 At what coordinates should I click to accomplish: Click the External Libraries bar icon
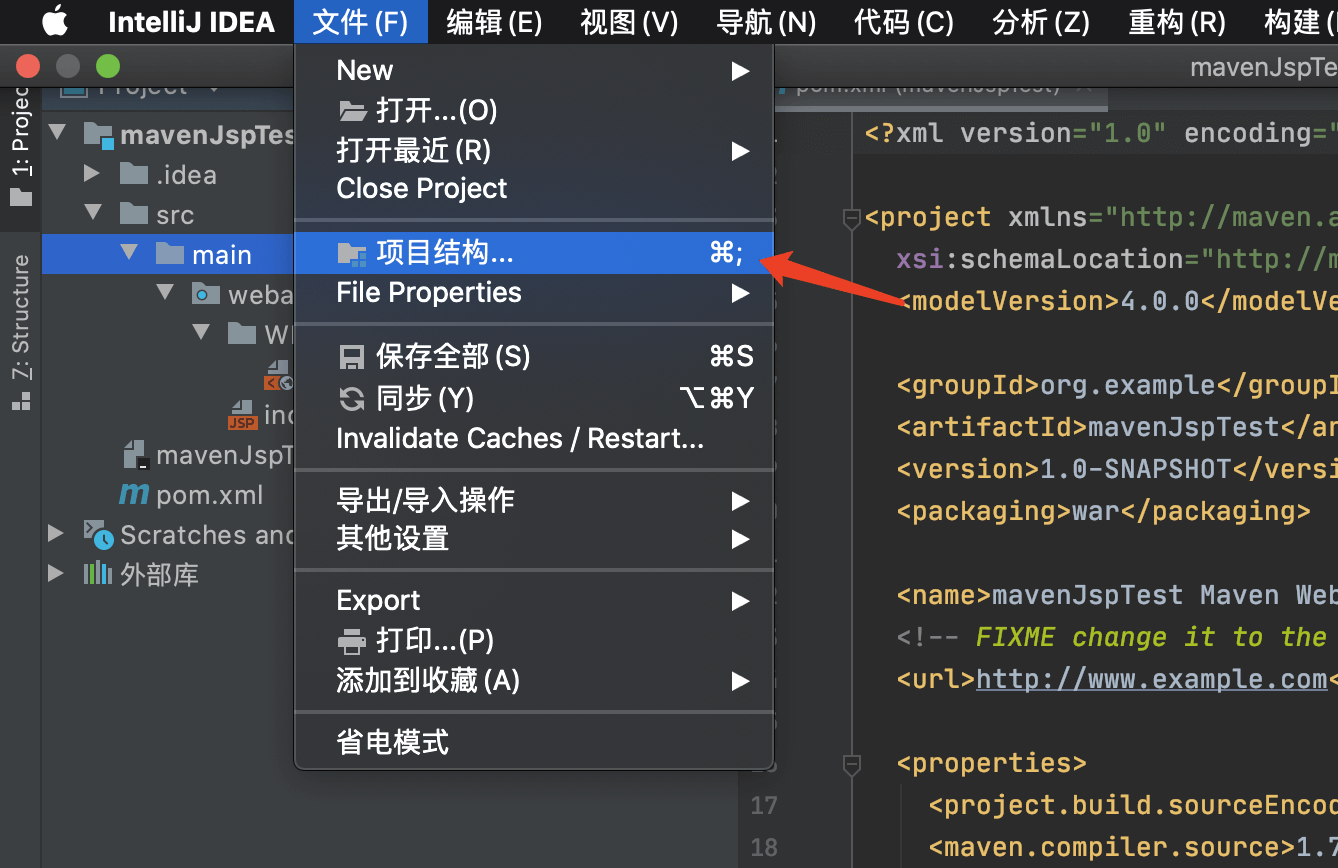pos(97,574)
